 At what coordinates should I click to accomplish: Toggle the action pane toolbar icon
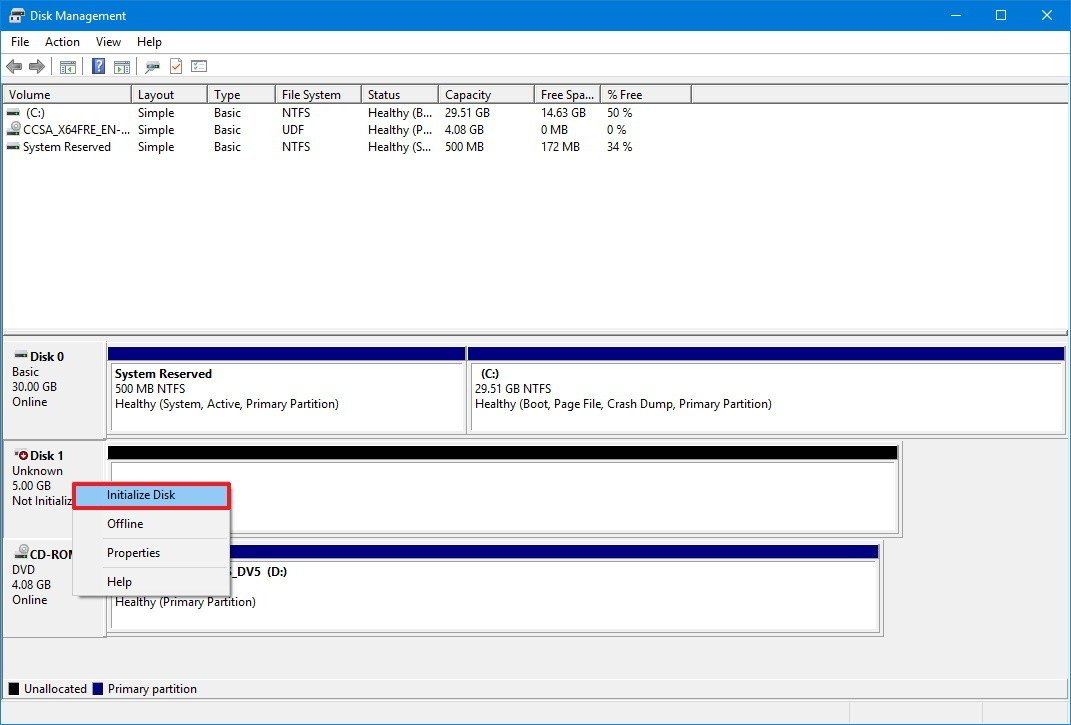coord(122,66)
